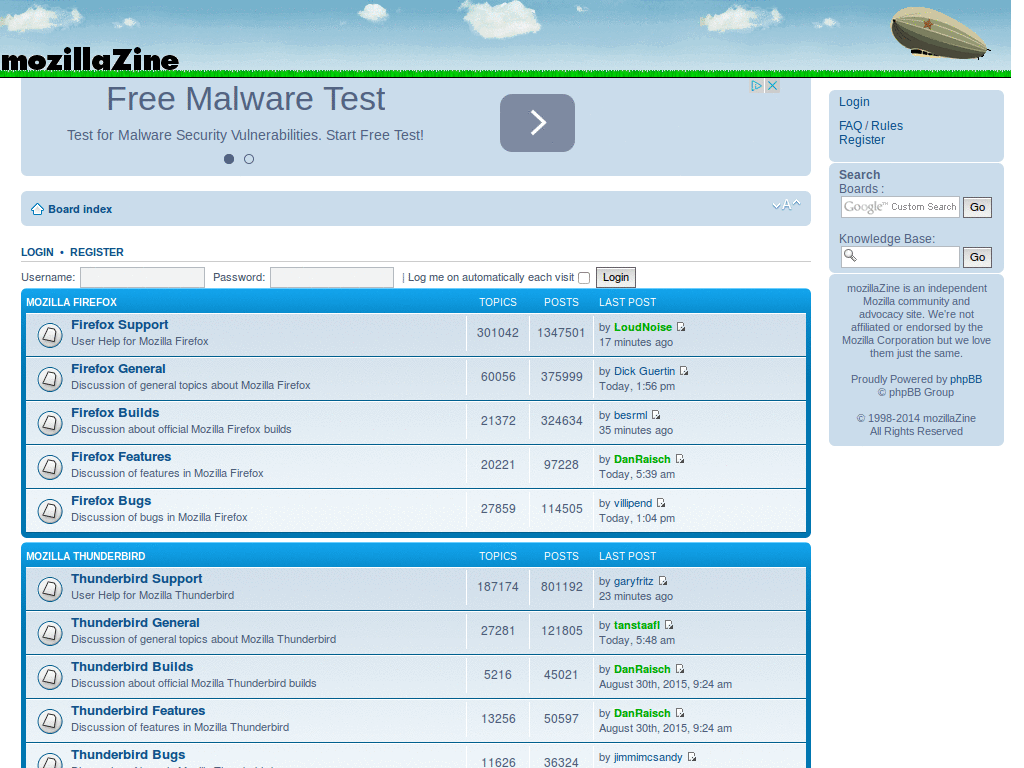Image resolution: width=1024 pixels, height=768 pixels.
Task: Click the mozillaZine logo
Action: click(x=90, y=59)
